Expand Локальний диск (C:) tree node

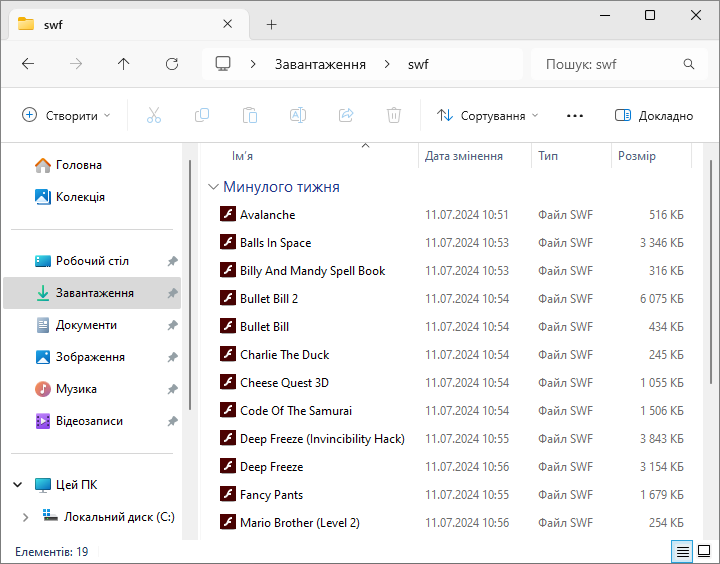(25, 517)
